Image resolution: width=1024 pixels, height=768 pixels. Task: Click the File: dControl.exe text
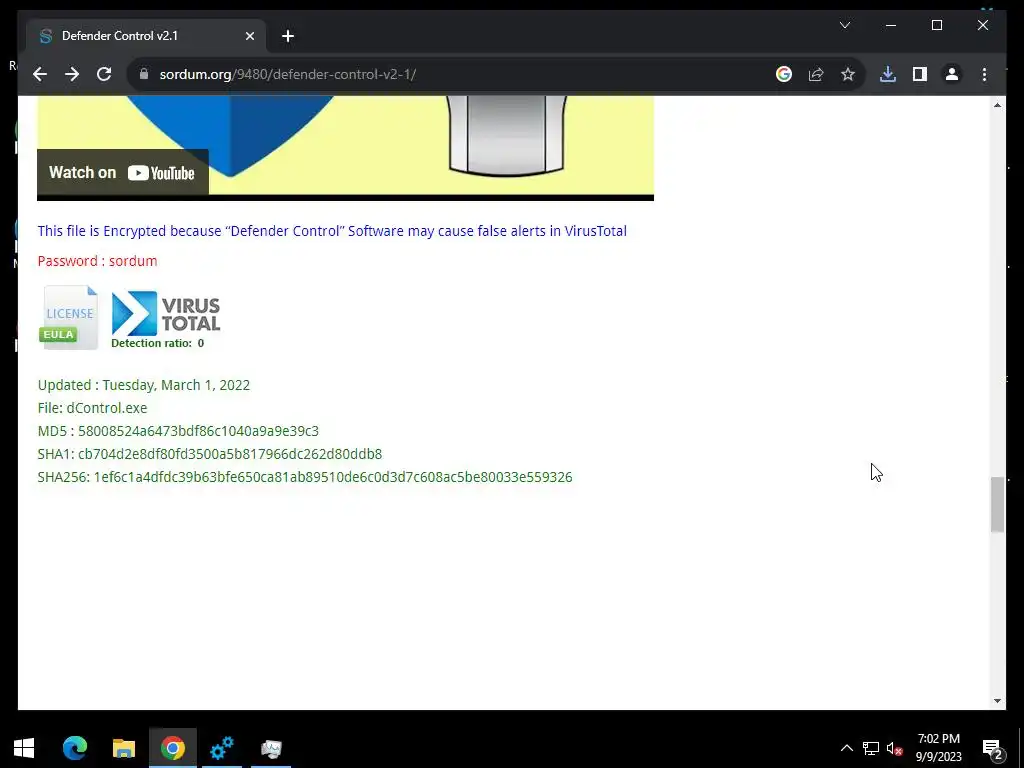tap(92, 408)
